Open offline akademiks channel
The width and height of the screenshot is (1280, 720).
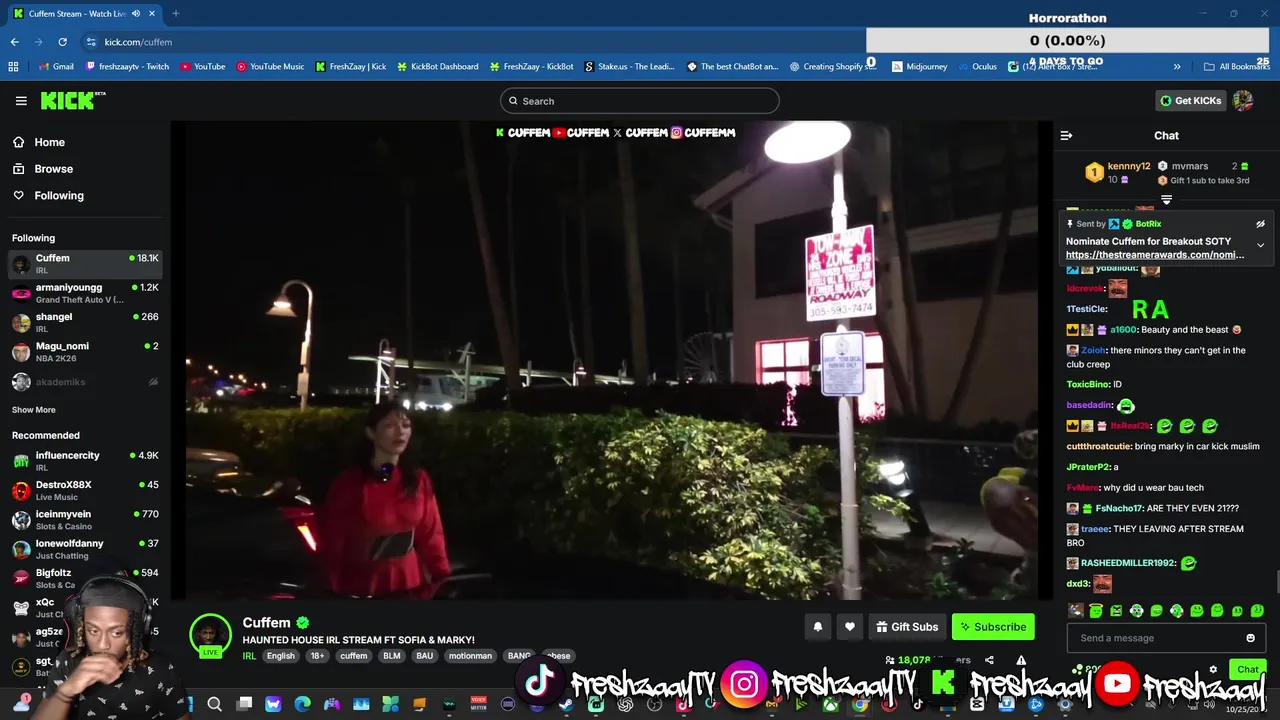85,382
